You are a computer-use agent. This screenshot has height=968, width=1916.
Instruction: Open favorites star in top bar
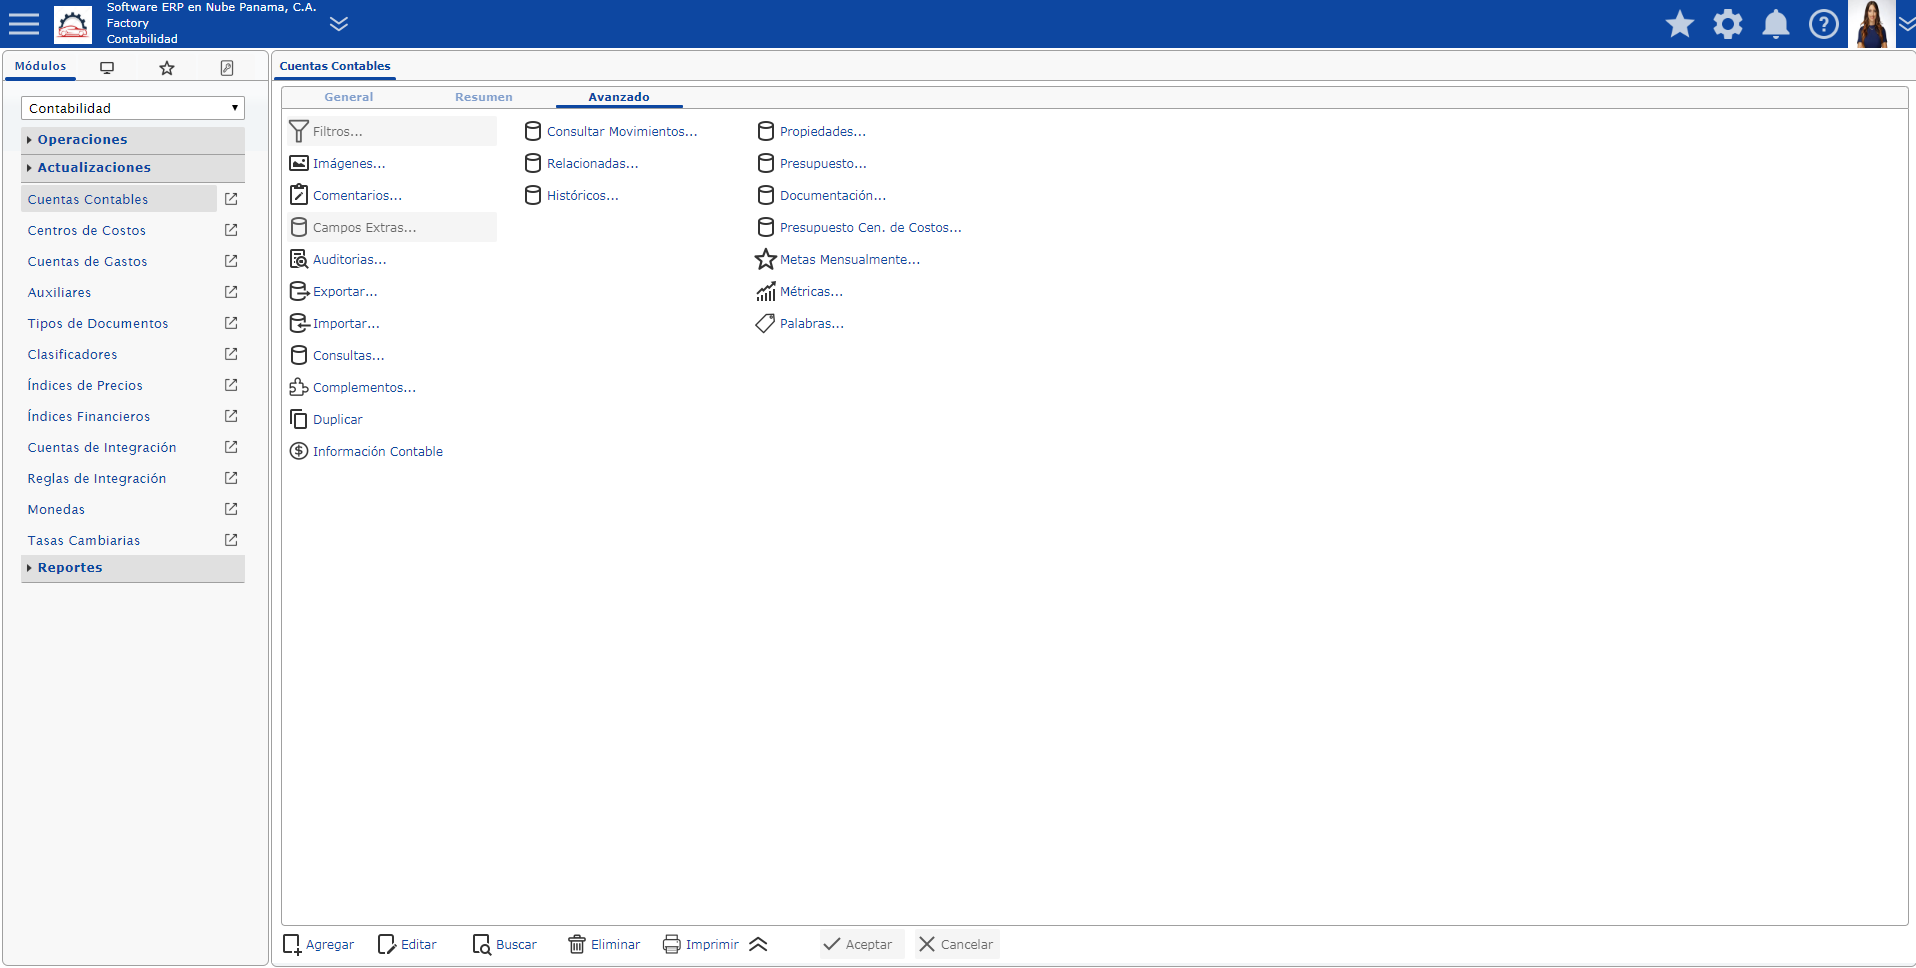1680,24
